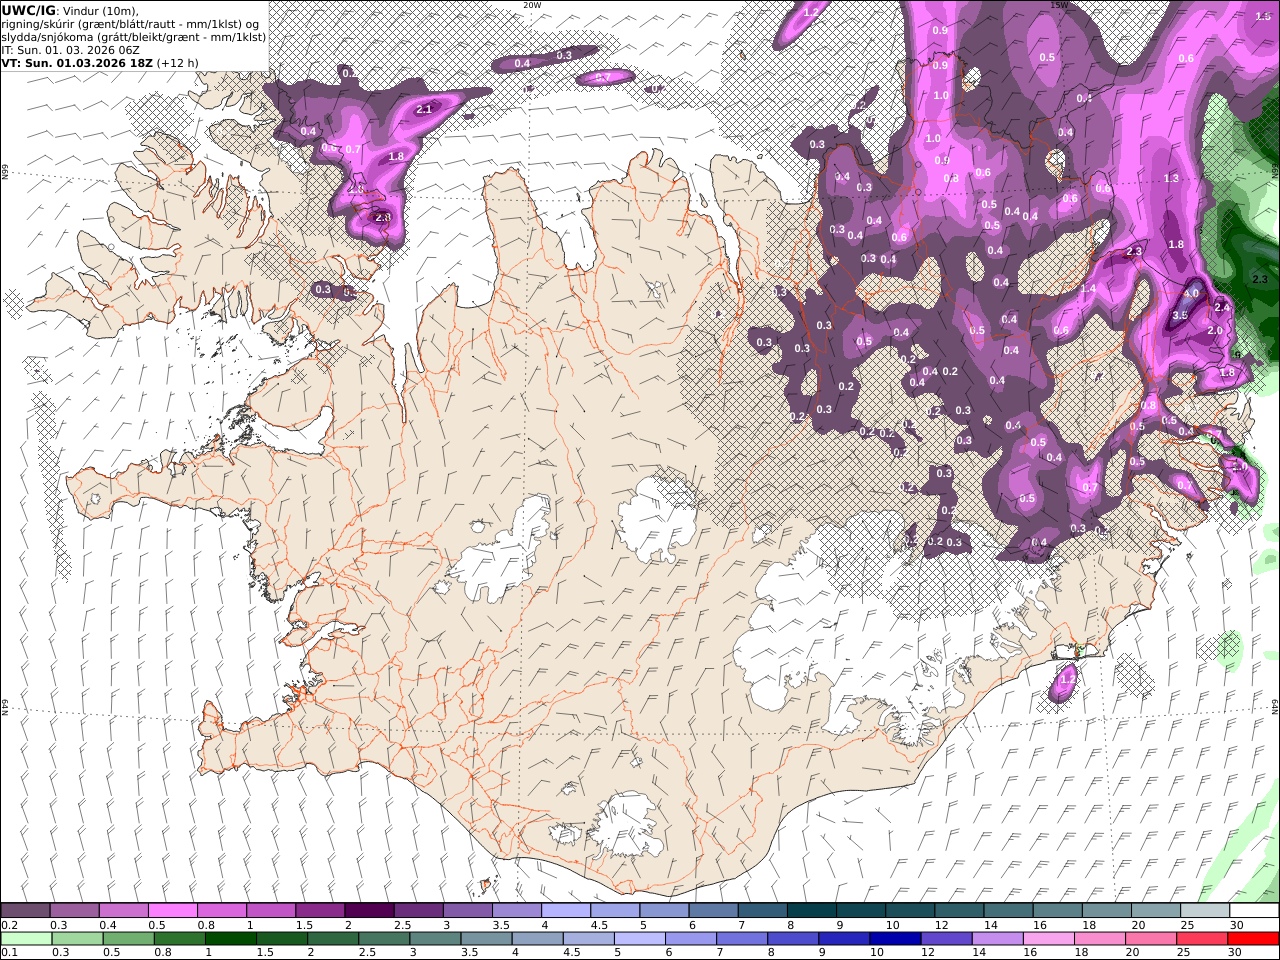The image size is (1280, 960).
Task: Pick the top-row legend swatch between 8 and 9
Action: [x=811, y=910]
